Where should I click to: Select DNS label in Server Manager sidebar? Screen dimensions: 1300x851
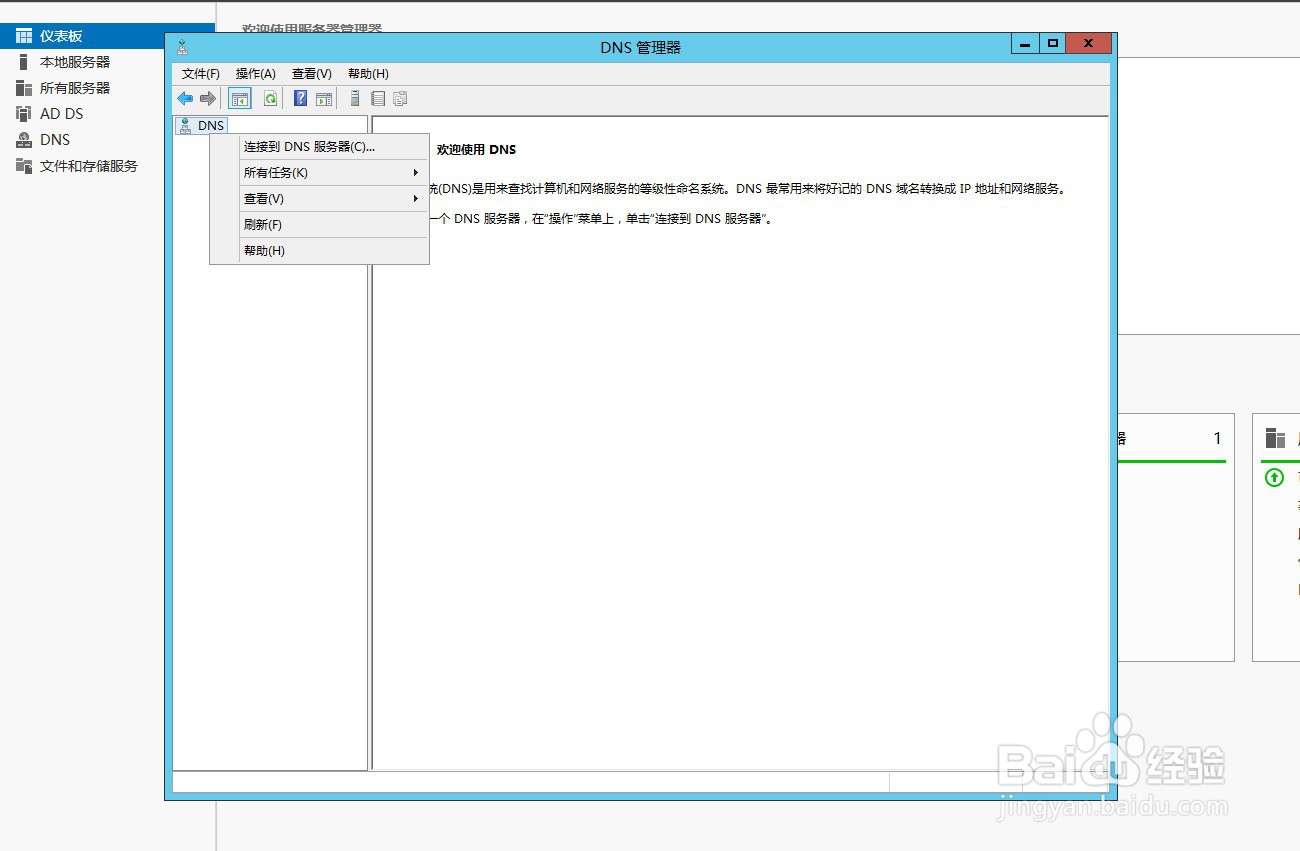55,140
